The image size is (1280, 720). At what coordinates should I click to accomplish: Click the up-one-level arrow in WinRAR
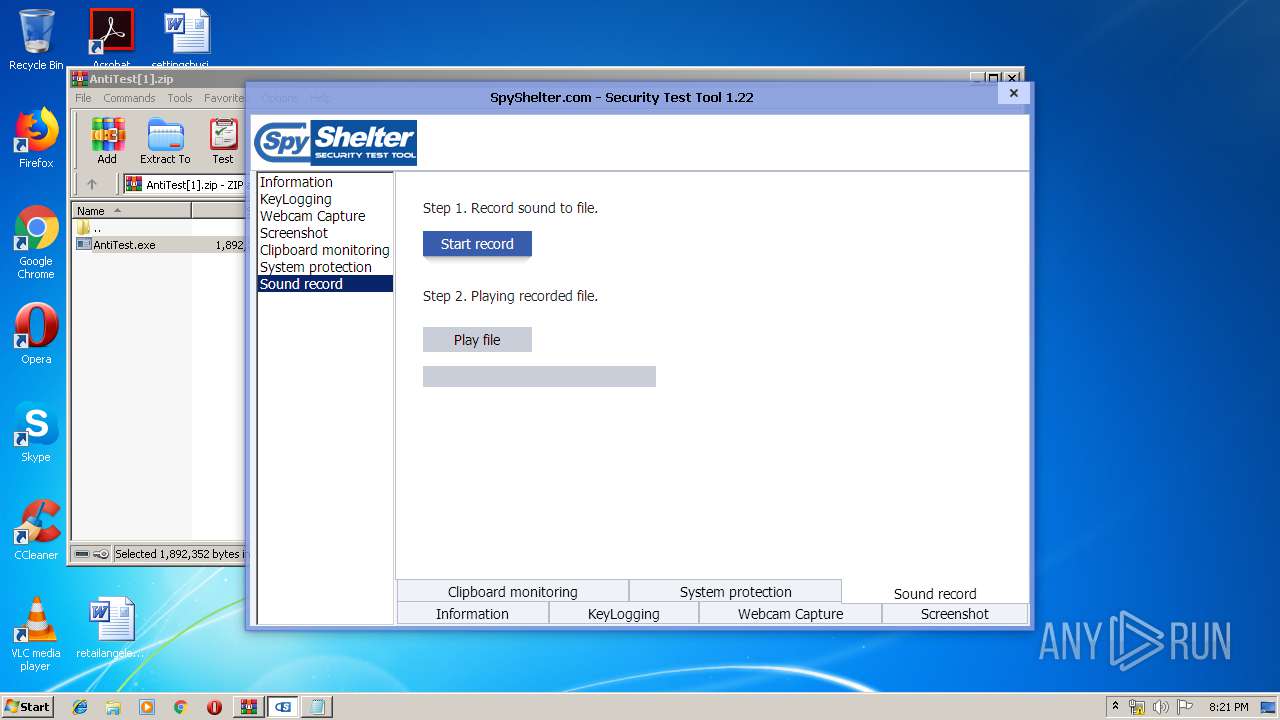(x=92, y=184)
